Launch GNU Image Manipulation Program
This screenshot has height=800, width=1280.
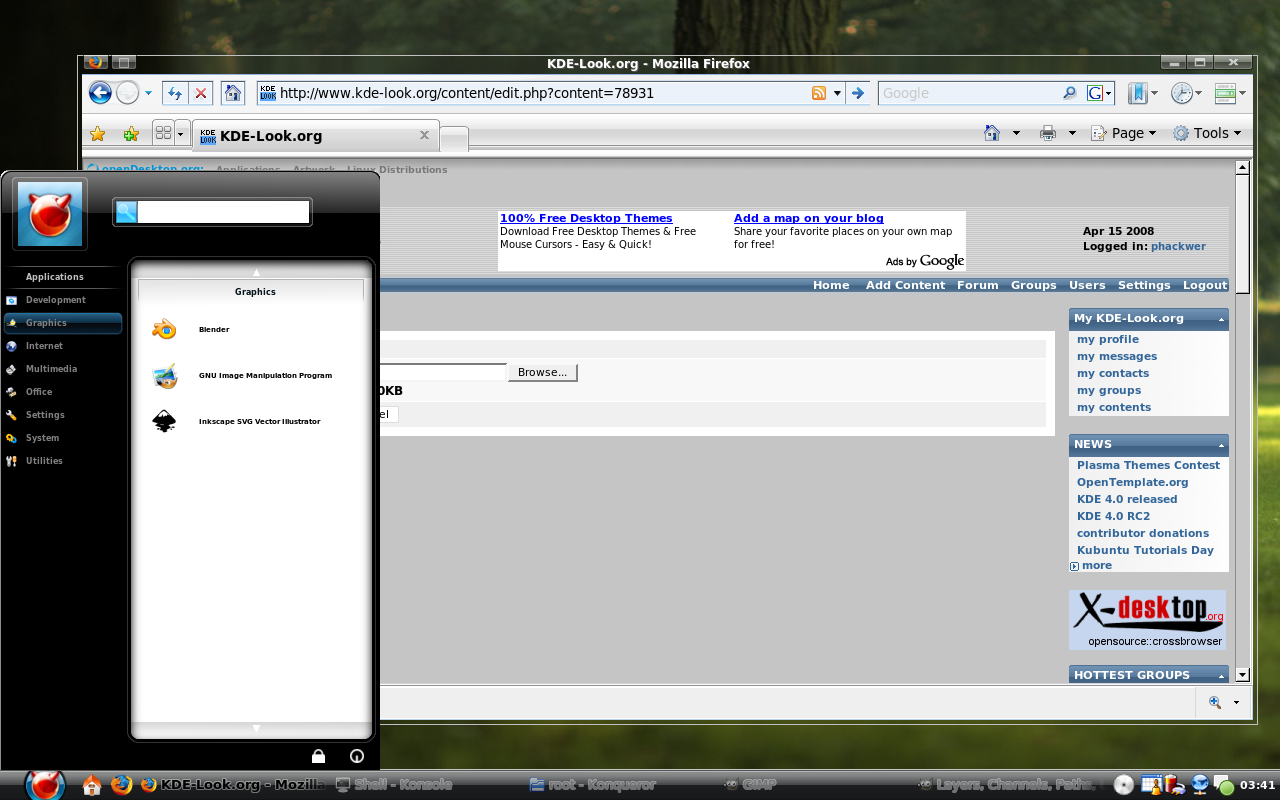coord(250,375)
